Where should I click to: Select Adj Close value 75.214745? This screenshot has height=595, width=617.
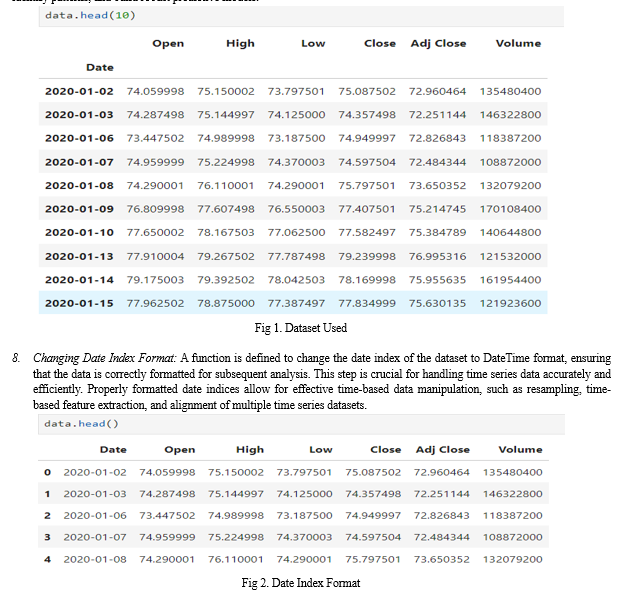[437, 209]
